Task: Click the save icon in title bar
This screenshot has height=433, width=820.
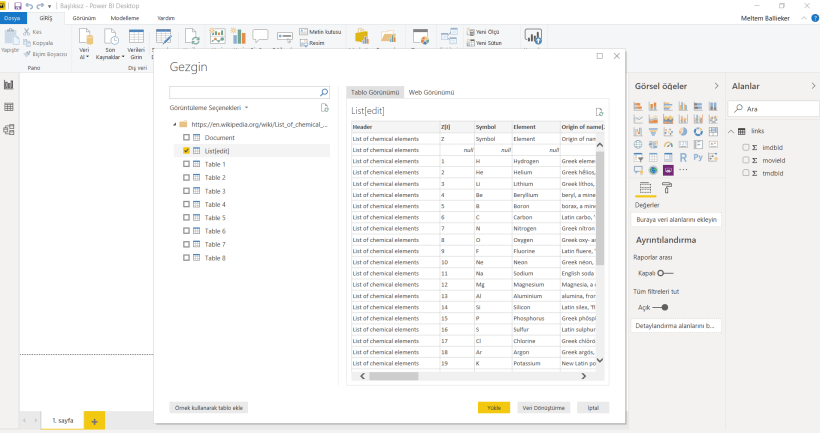Action: (18, 6)
